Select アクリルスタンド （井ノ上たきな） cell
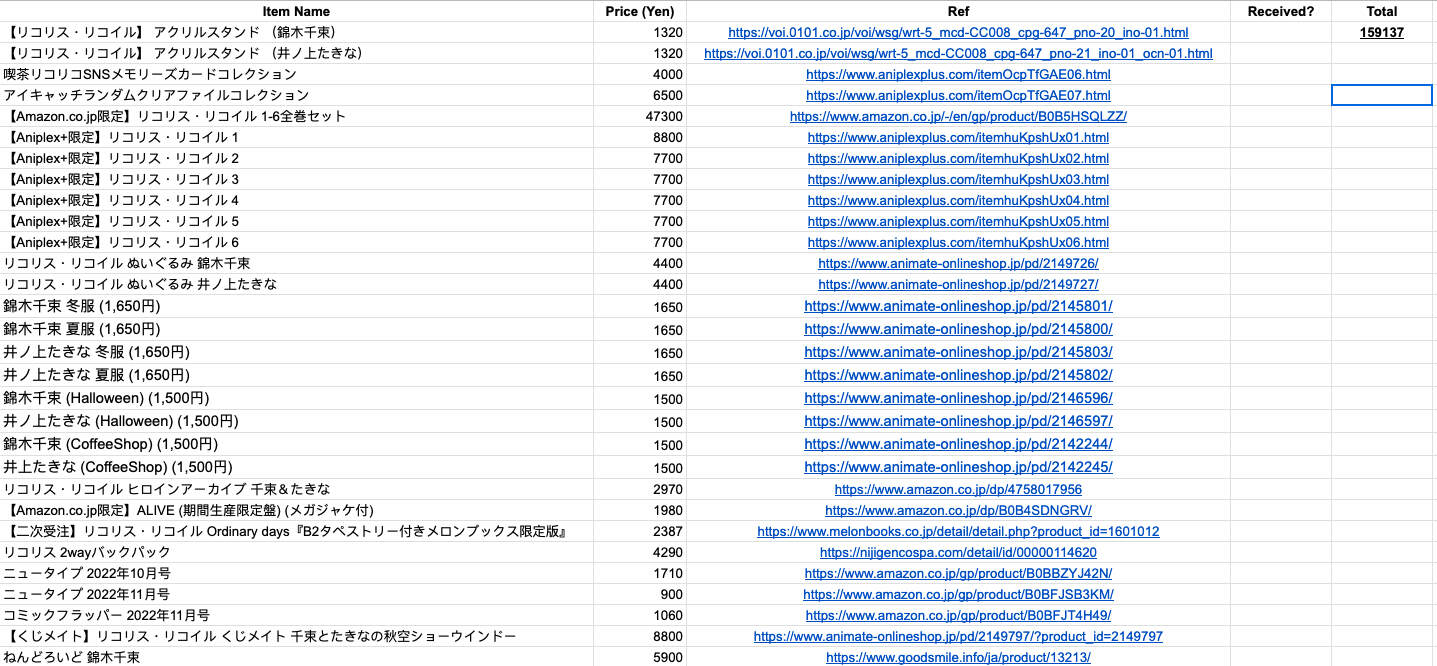The height and width of the screenshot is (666, 1437). tap(296, 54)
